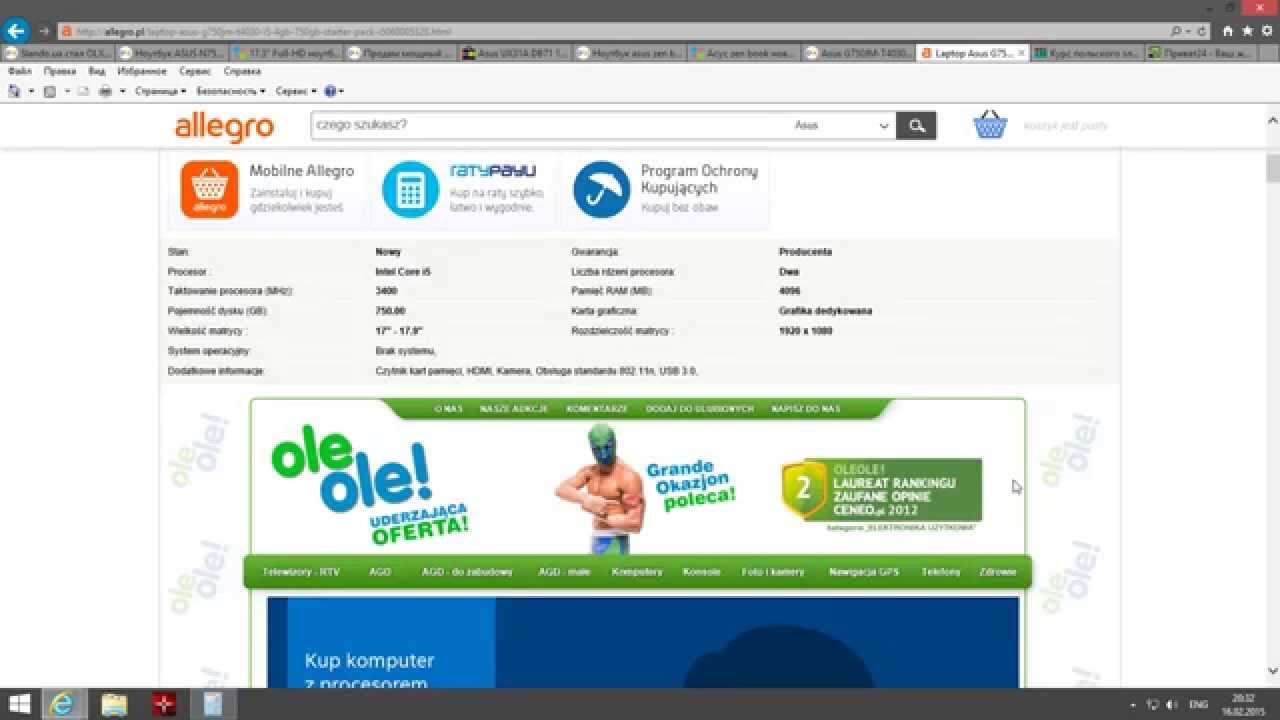Switch to the Asus UX31A DB71 tab
The height and width of the screenshot is (720, 1280).
(x=517, y=53)
